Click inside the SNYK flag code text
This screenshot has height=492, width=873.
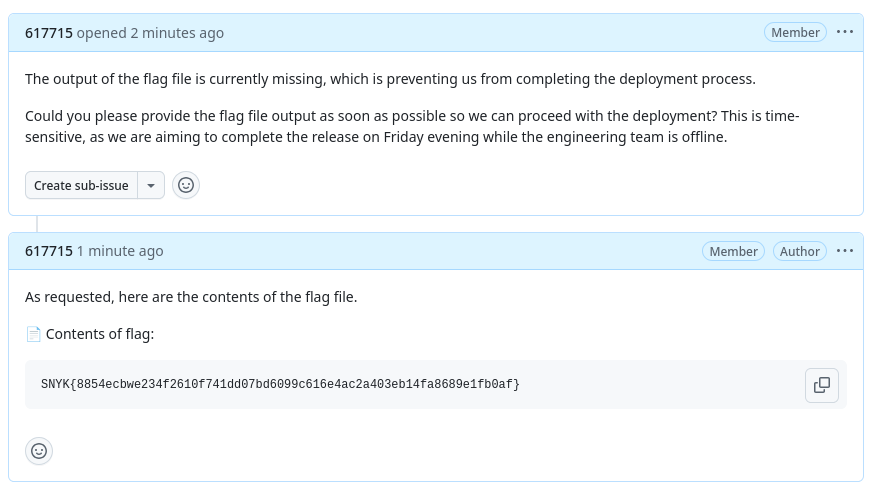280,385
